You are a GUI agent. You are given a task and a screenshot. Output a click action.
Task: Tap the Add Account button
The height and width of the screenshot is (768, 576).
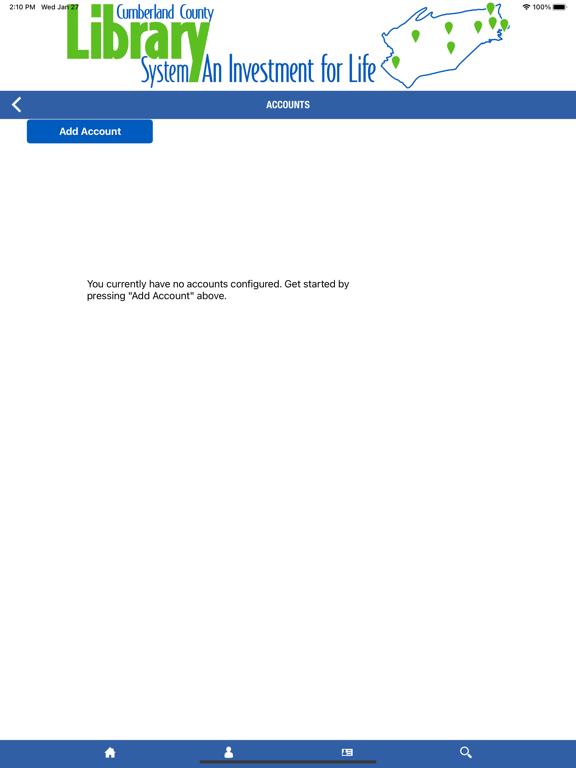[90, 131]
